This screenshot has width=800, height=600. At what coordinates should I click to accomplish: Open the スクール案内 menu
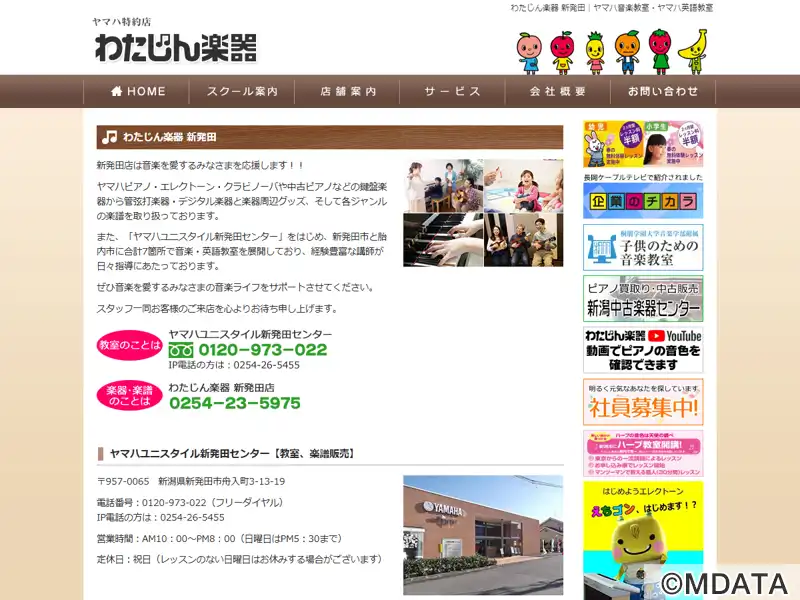click(x=242, y=91)
